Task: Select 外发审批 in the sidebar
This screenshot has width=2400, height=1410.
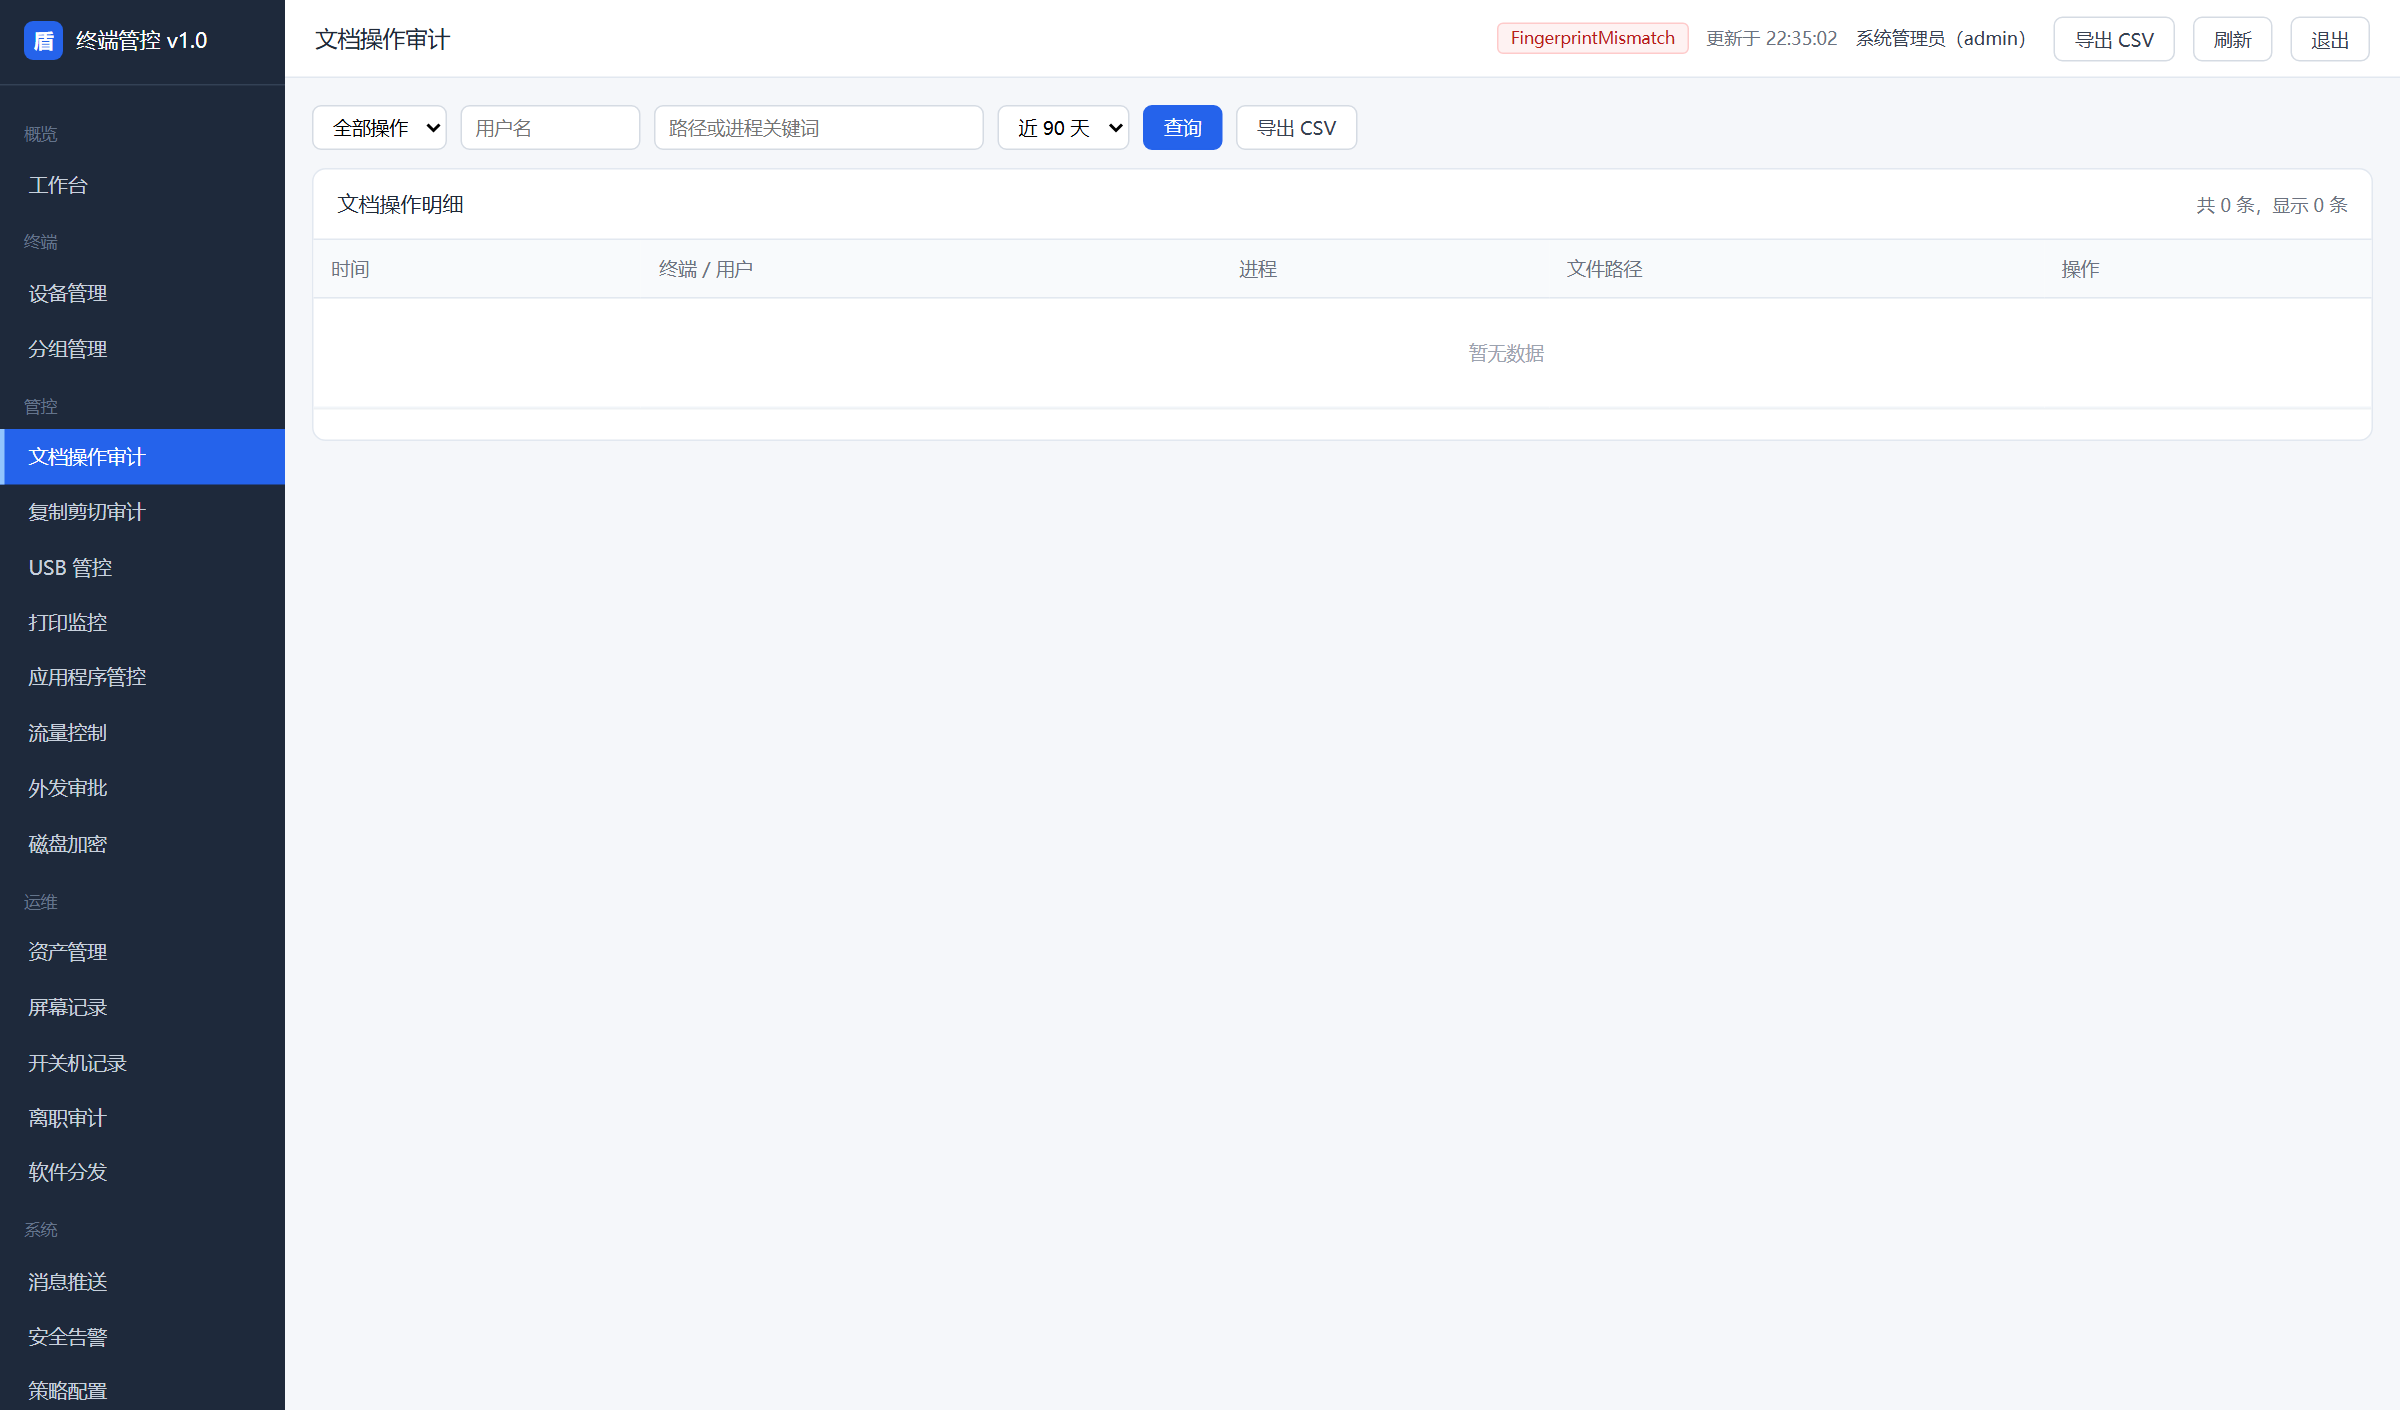Action: 142,788
